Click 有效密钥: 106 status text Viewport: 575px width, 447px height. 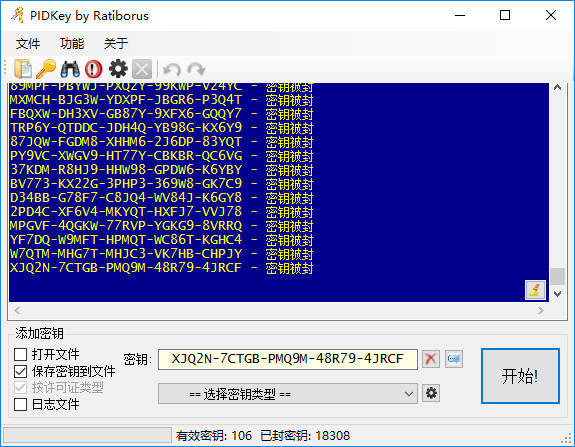pos(214,436)
